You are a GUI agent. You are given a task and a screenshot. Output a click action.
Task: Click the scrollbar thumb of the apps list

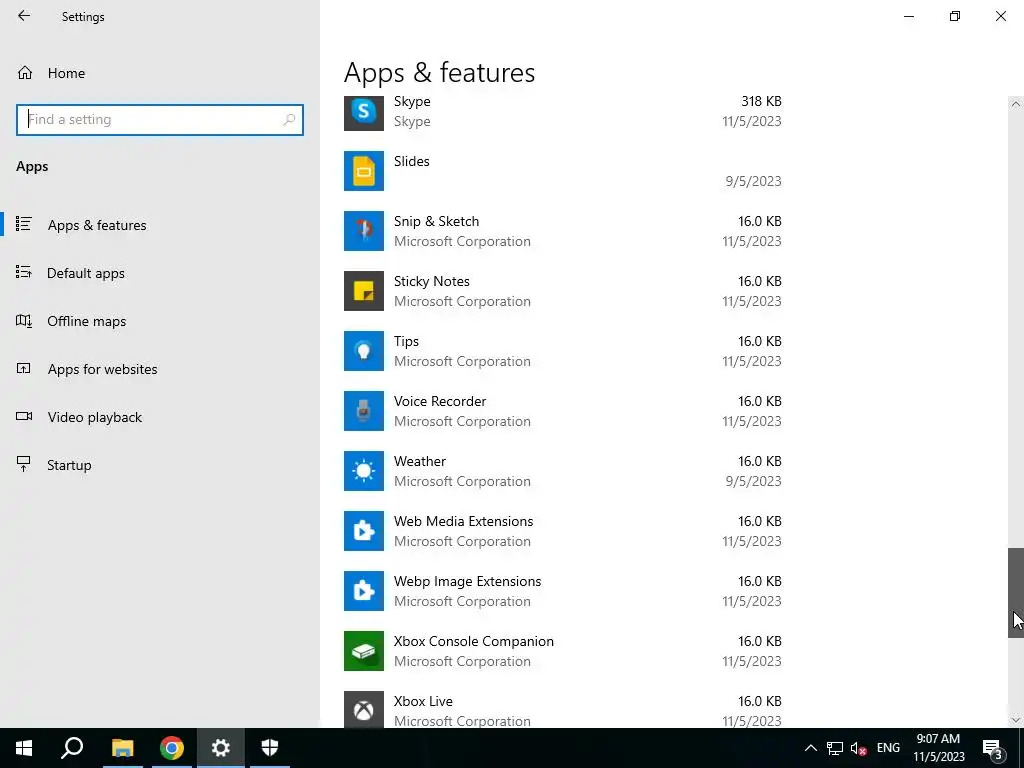(x=1016, y=592)
